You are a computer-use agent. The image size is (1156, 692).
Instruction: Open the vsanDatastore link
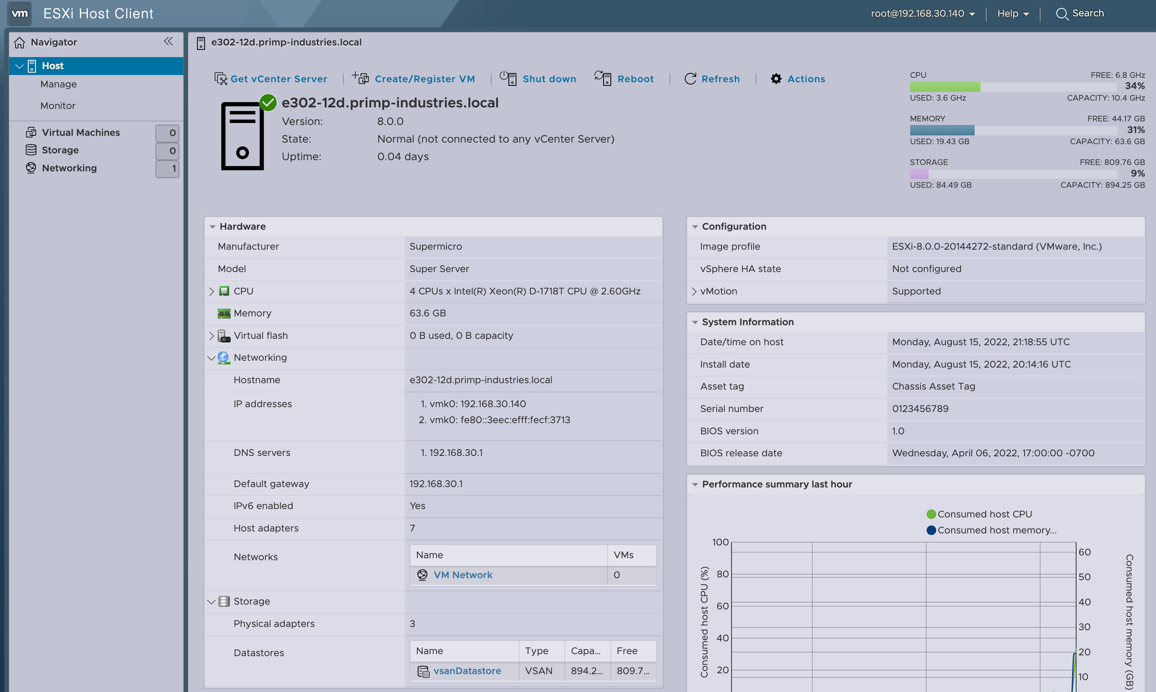tap(467, 671)
